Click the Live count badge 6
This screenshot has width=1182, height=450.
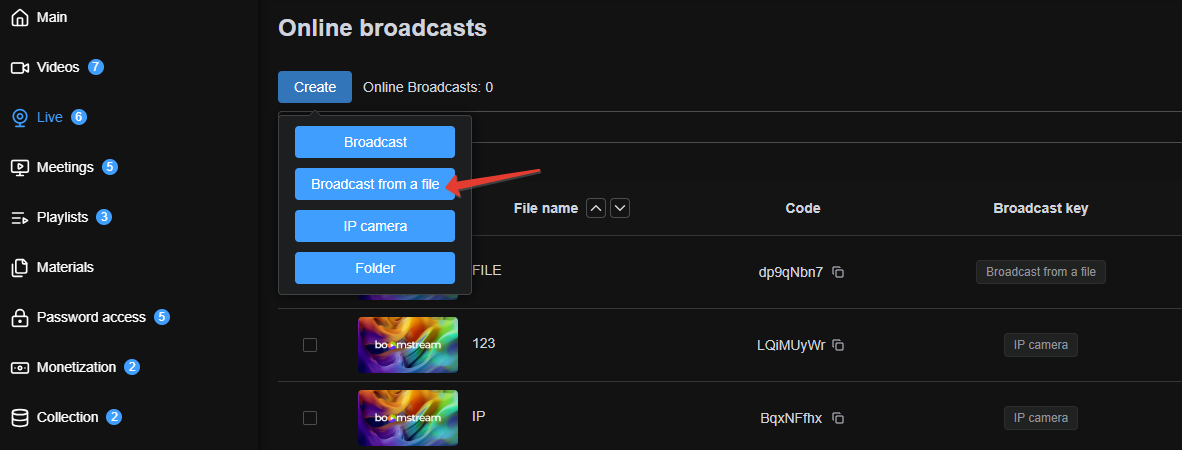(x=79, y=117)
